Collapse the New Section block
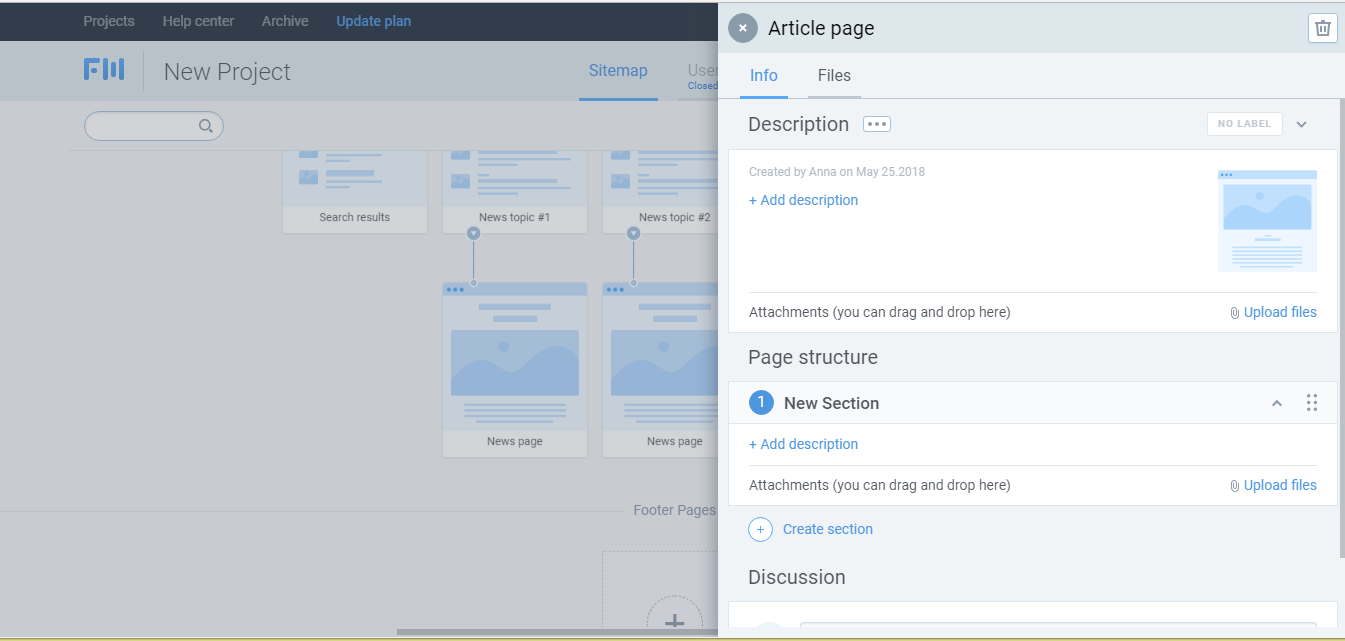This screenshot has width=1345, height=641. [1276, 403]
